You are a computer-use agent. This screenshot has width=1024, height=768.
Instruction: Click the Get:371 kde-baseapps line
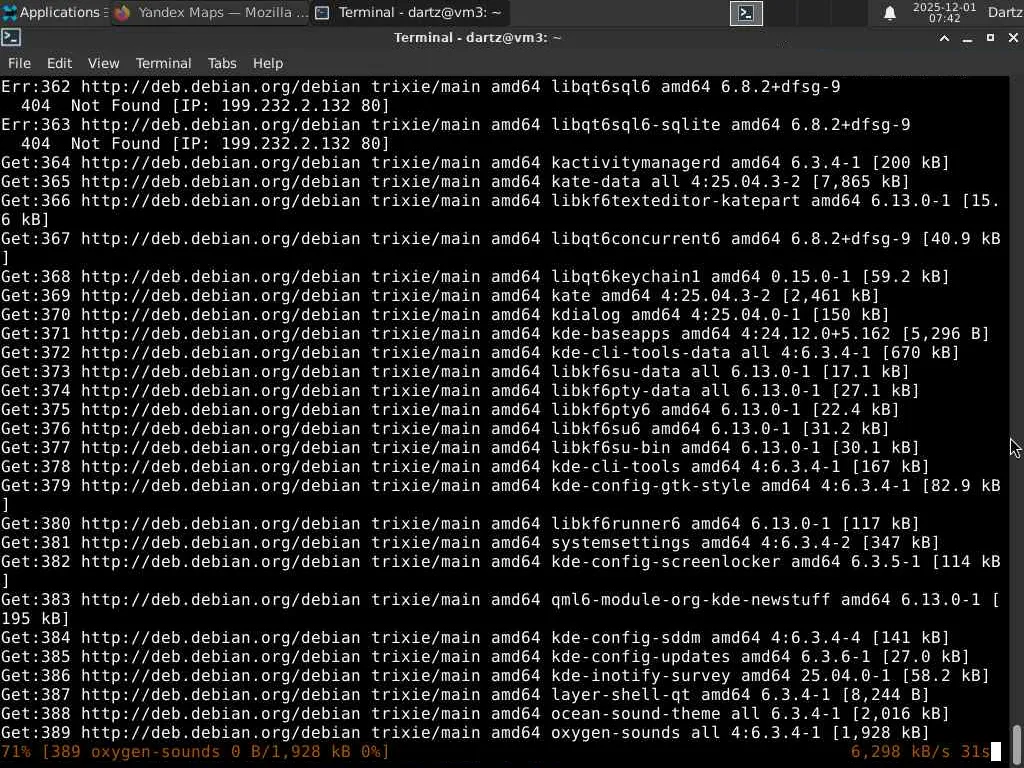(x=495, y=333)
